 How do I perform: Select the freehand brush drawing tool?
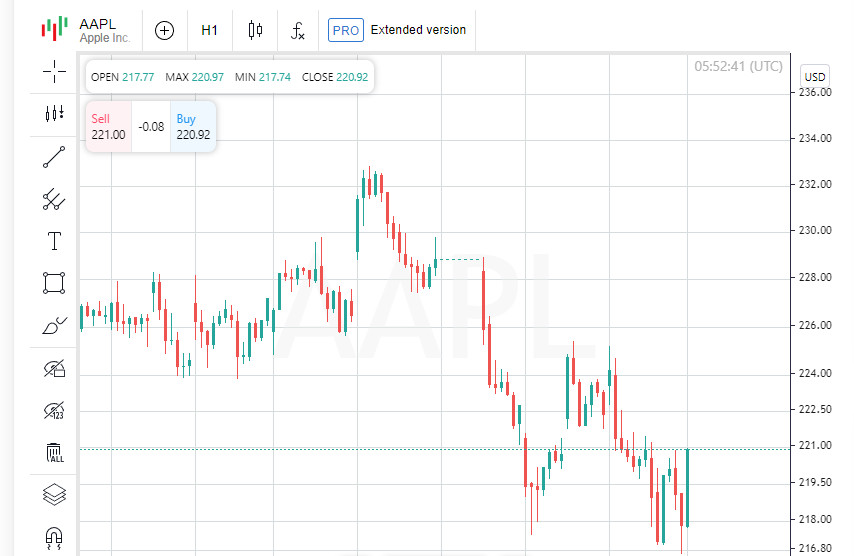pos(54,325)
